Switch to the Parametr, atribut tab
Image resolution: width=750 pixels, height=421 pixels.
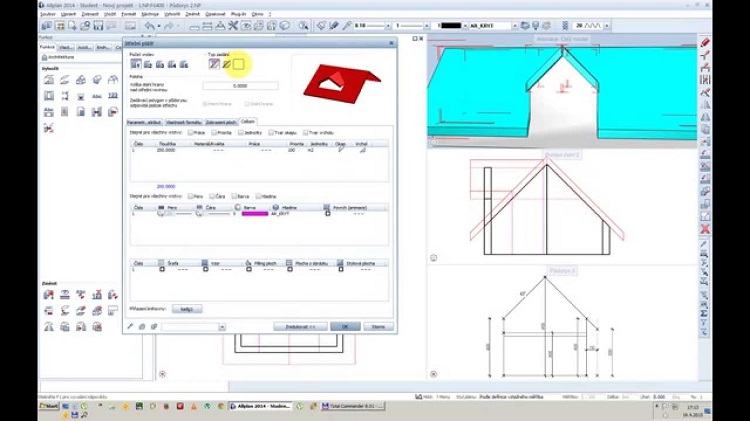click(144, 122)
